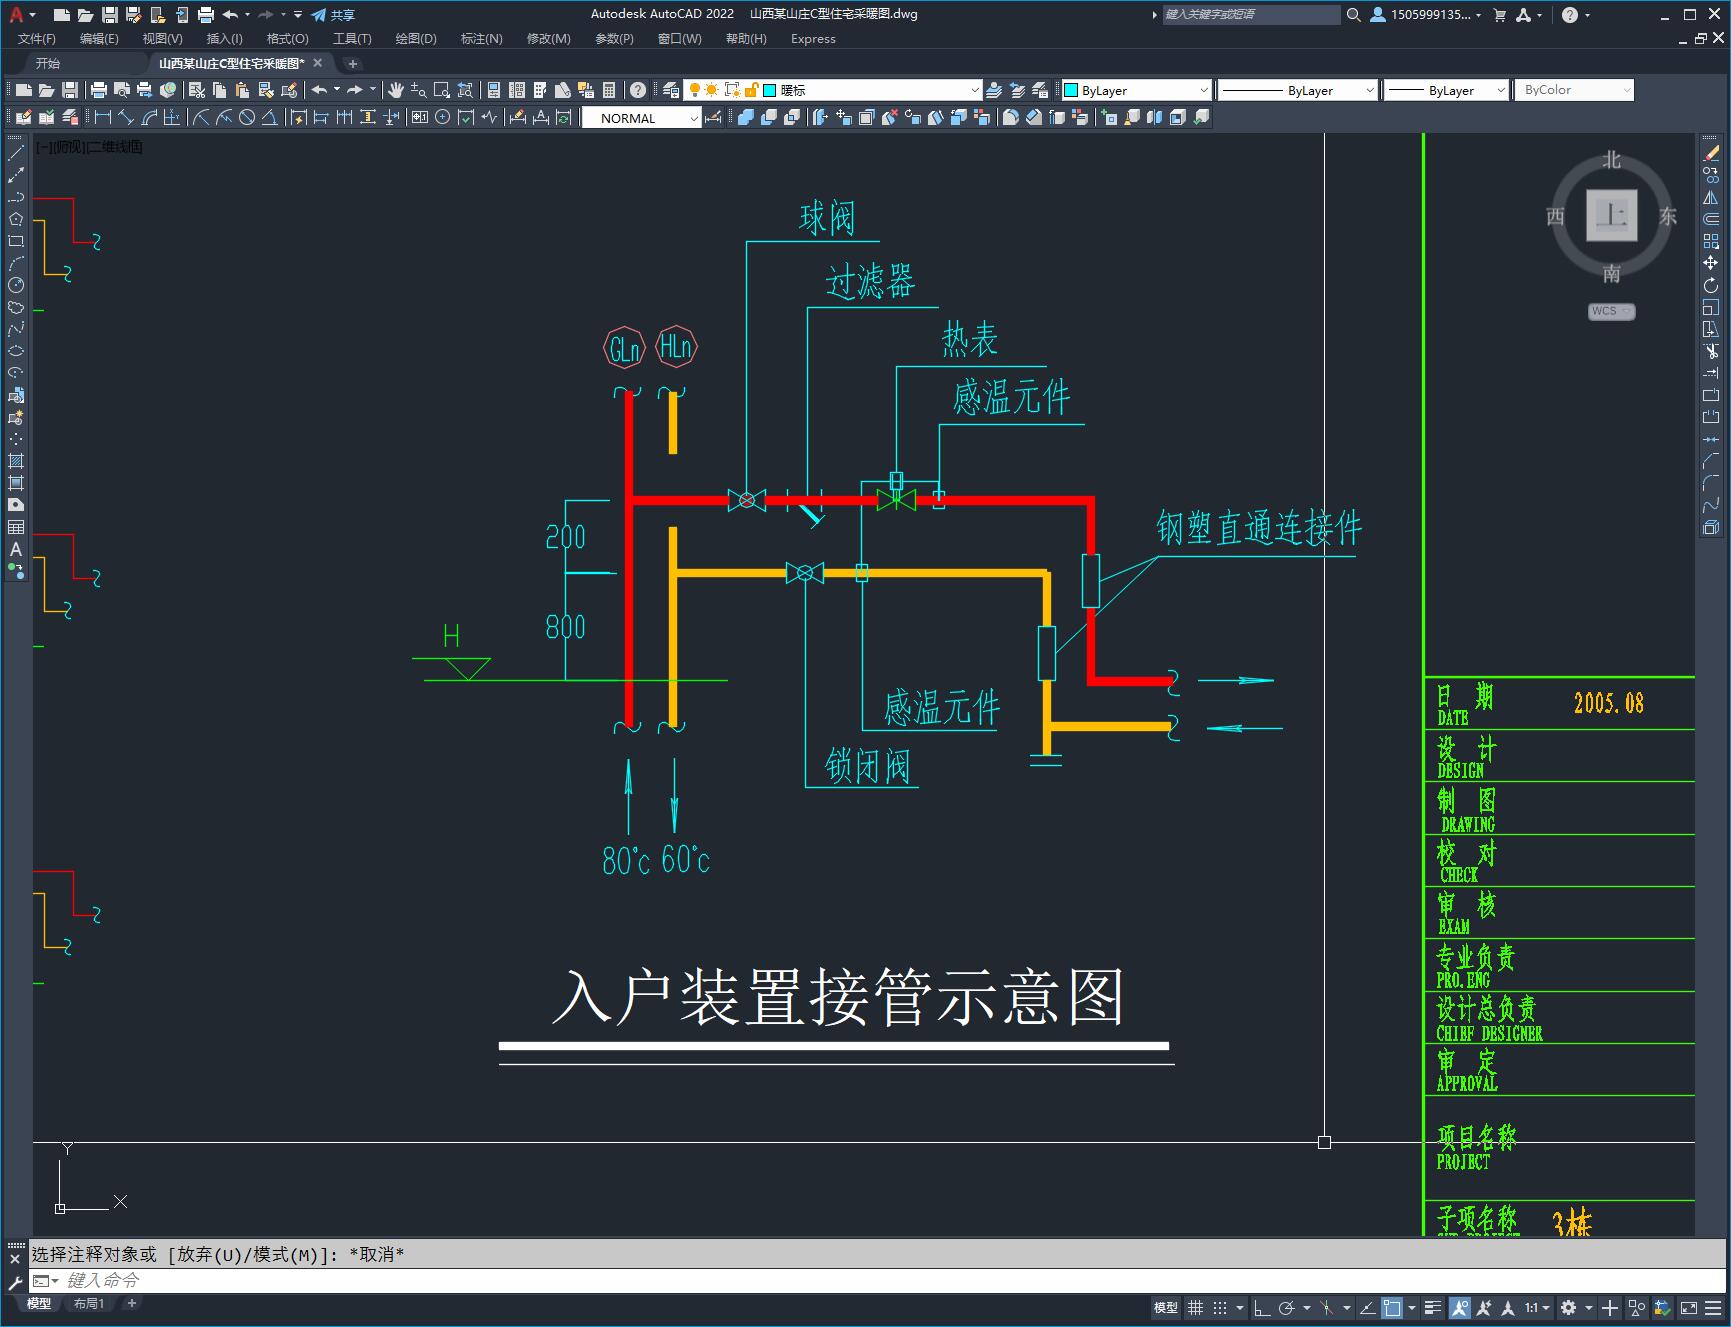The image size is (1731, 1327).
Task: Select the Rotate tool in the modify toolbar
Action: (x=1711, y=285)
